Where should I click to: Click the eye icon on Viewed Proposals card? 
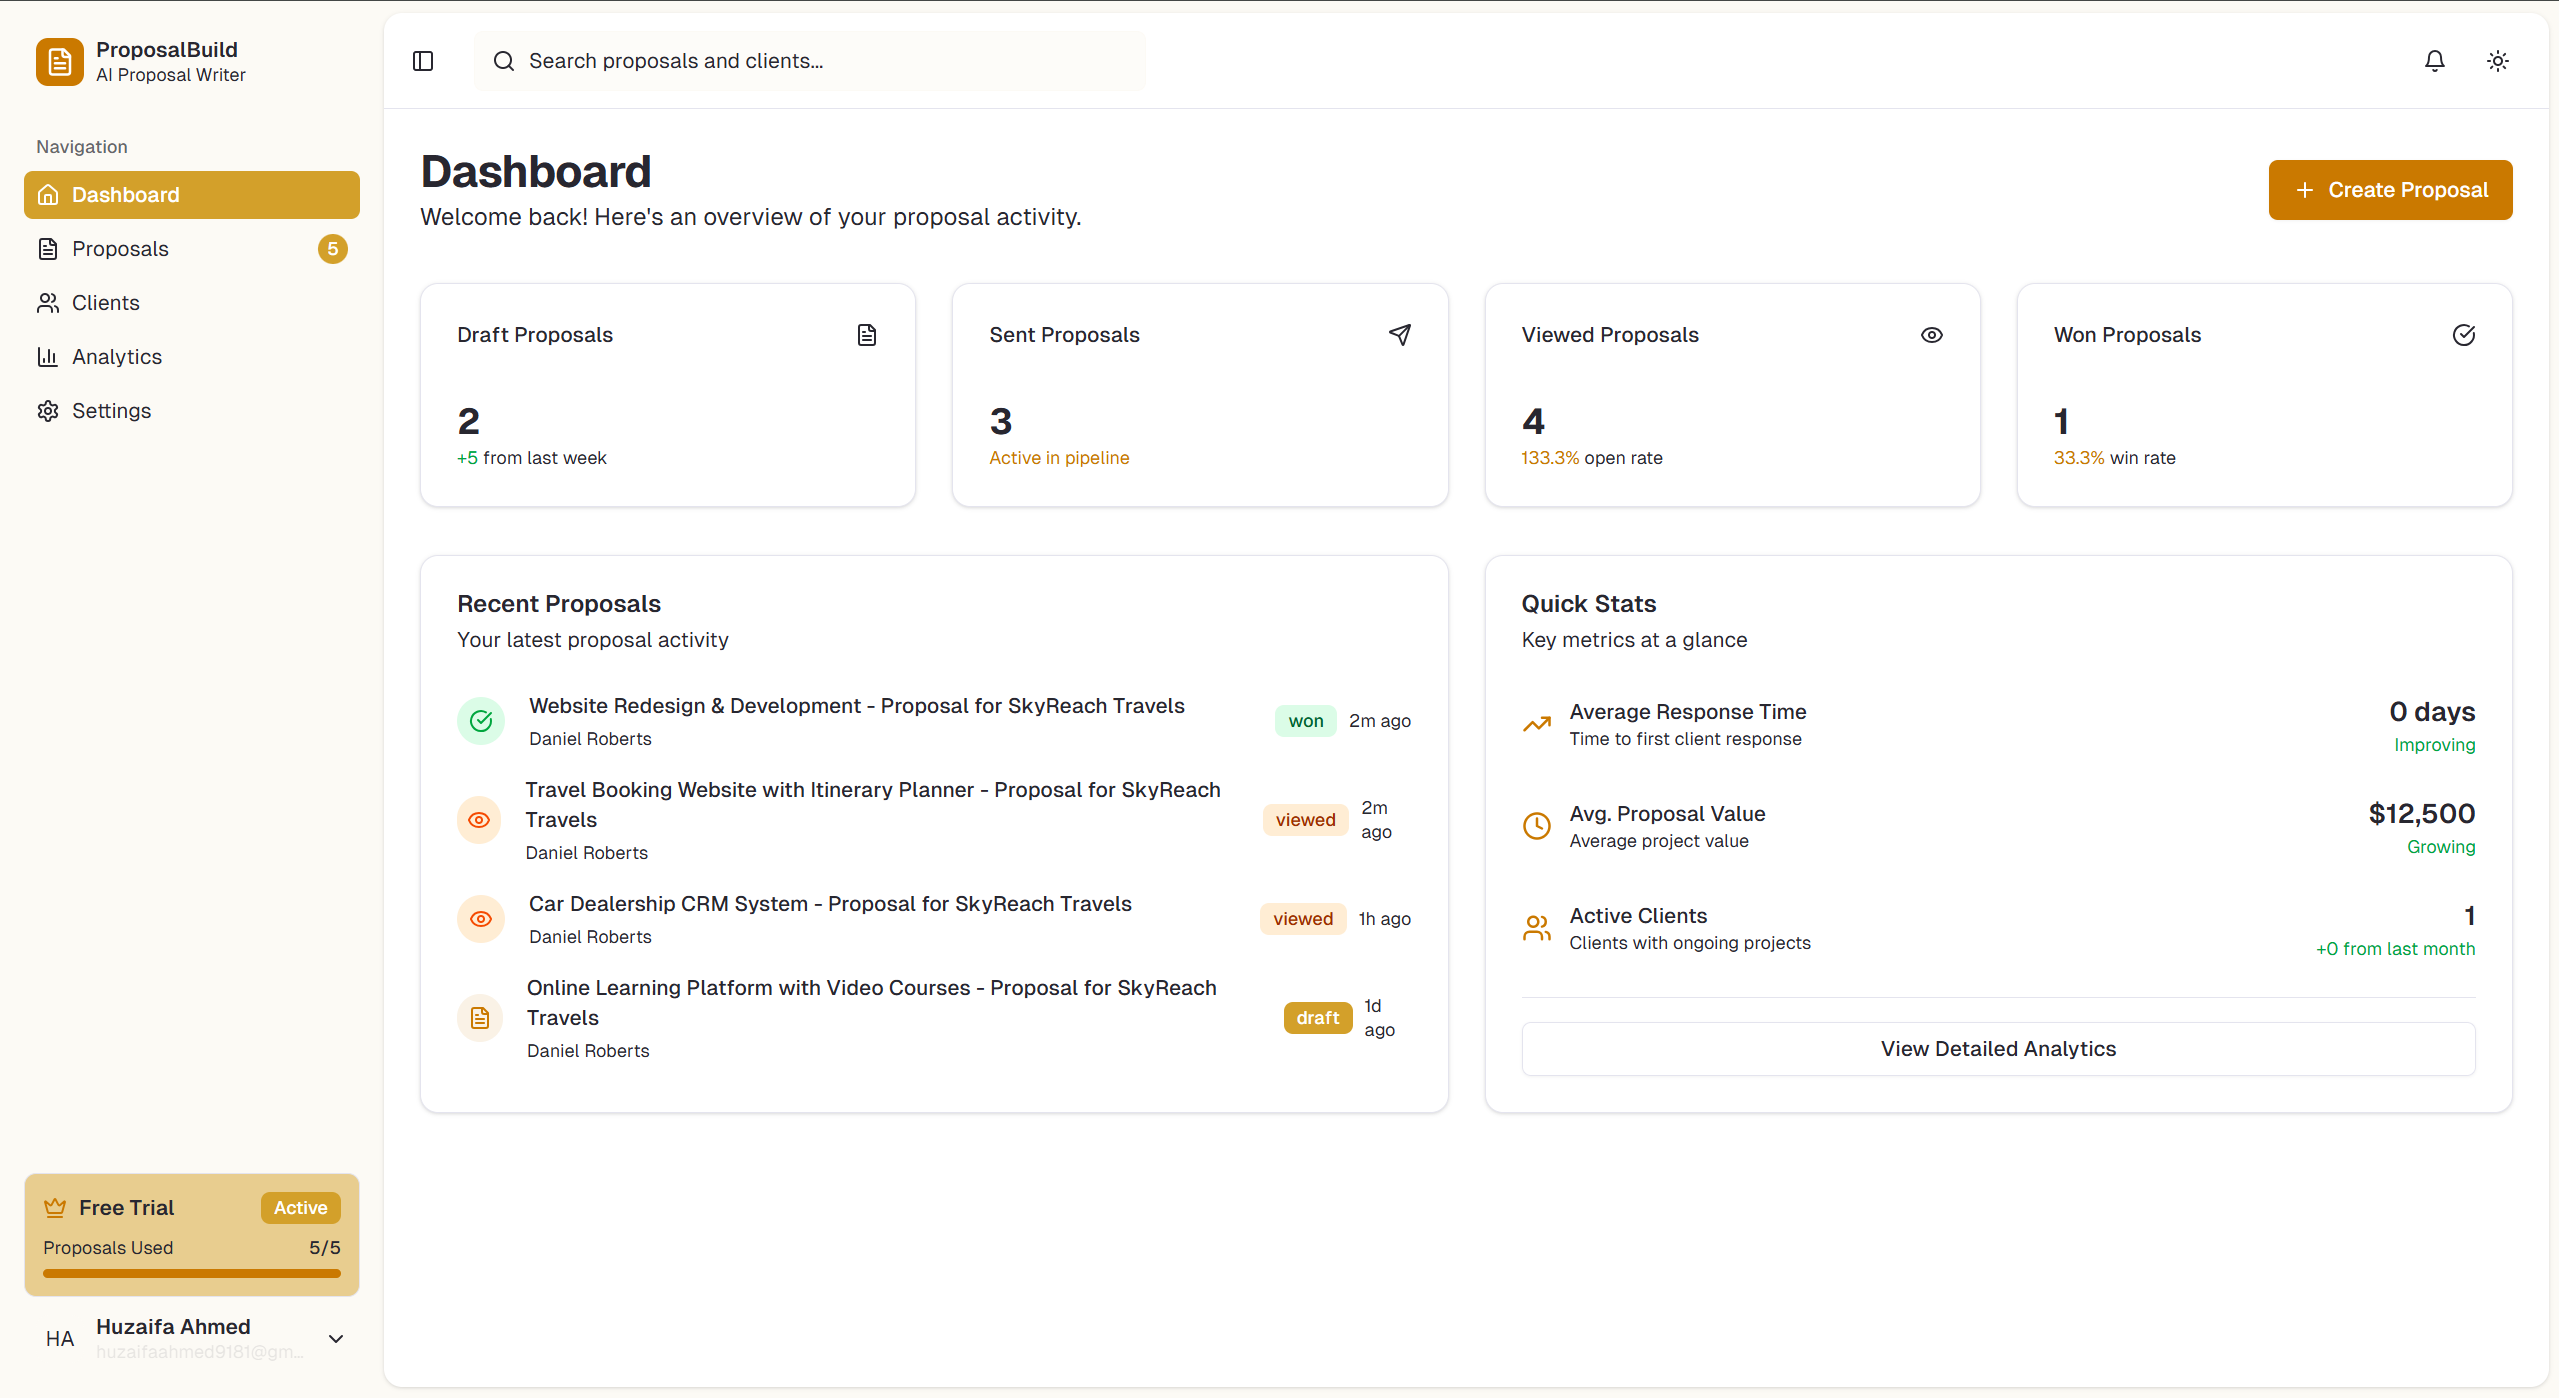tap(1931, 334)
